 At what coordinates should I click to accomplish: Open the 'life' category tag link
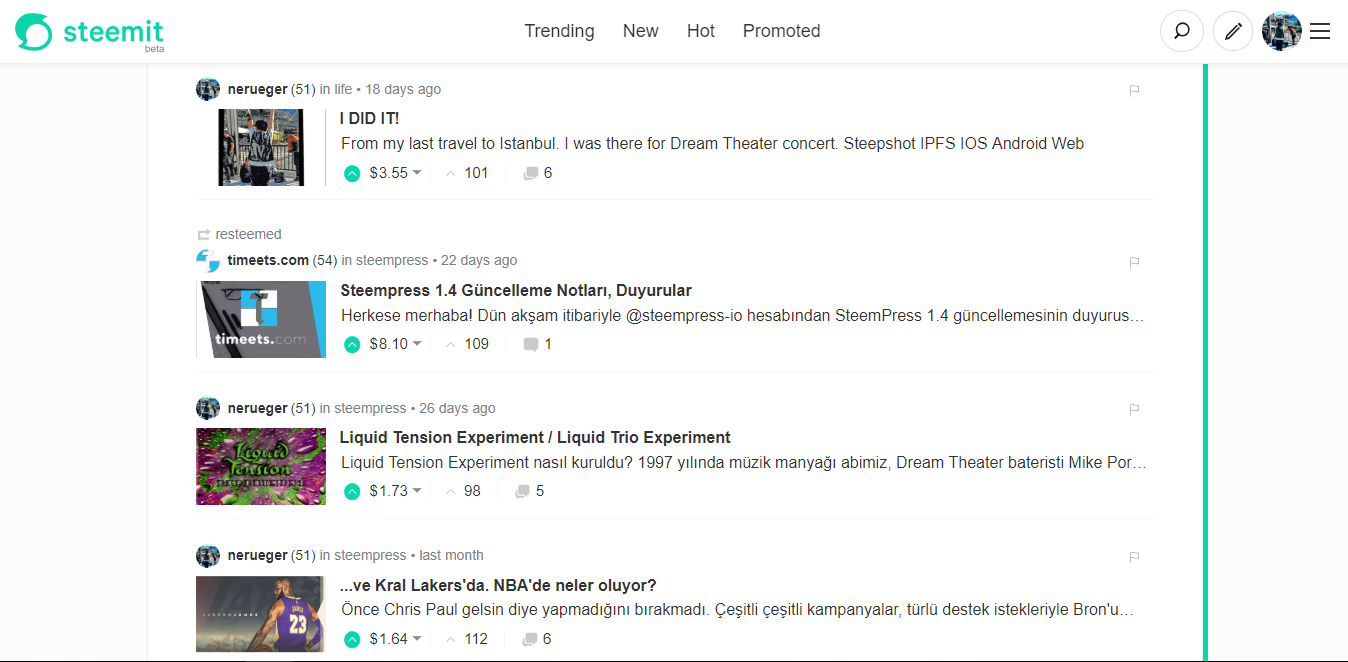[x=343, y=89]
